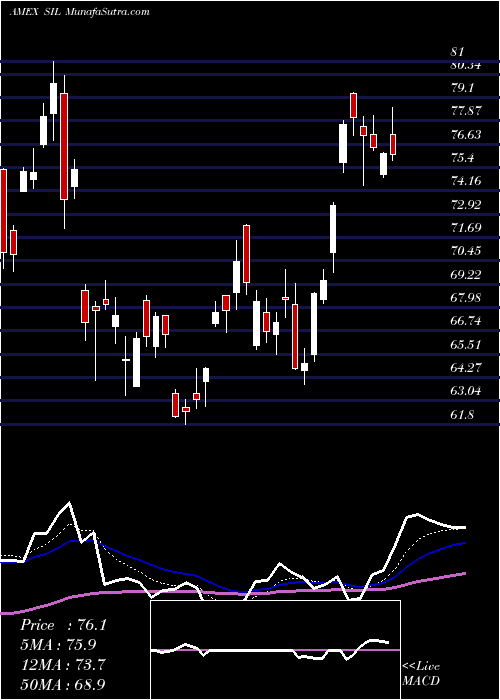
Task: Click the 75.4 price axis label
Action: (x=463, y=158)
